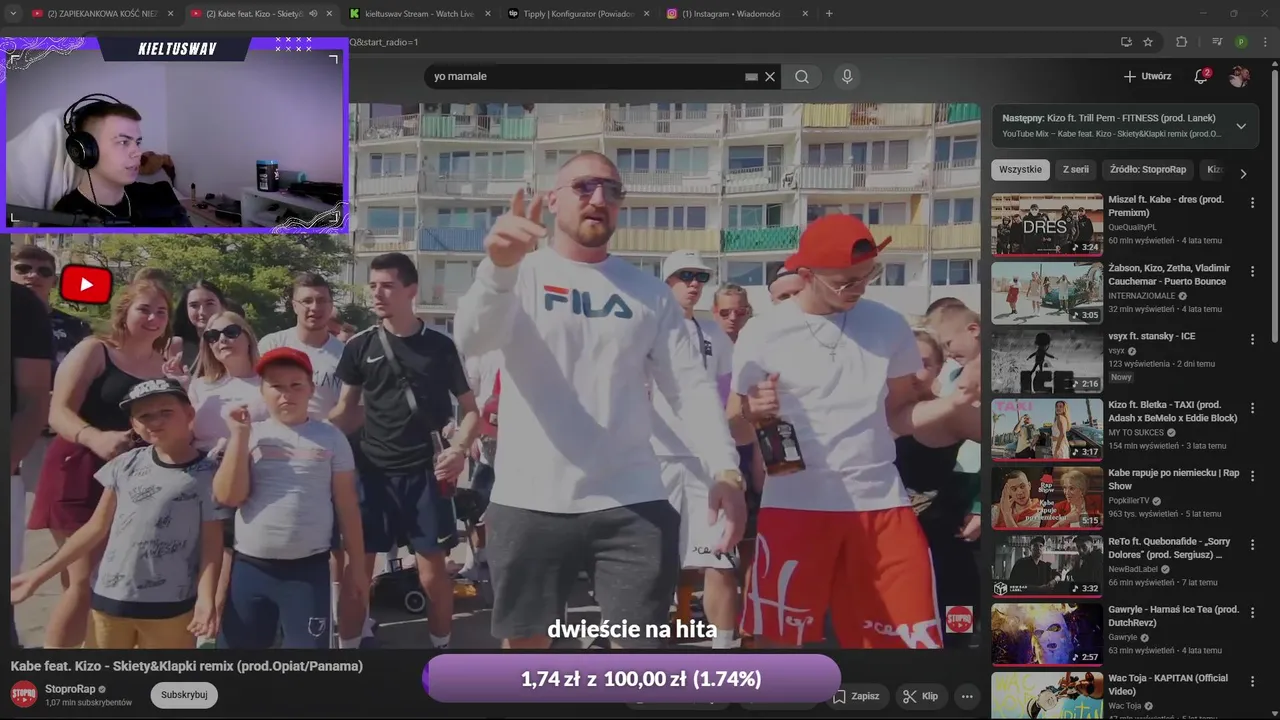
Task: Open the StoproRap channel avatar
Action: [24, 694]
